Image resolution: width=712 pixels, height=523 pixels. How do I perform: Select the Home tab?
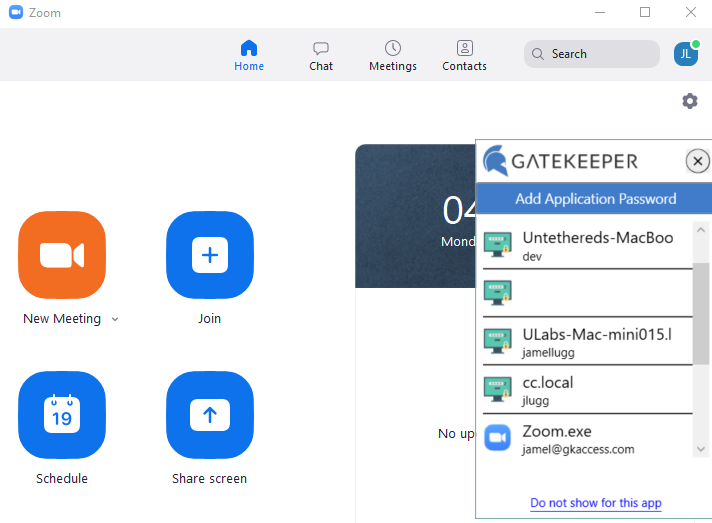(249, 55)
